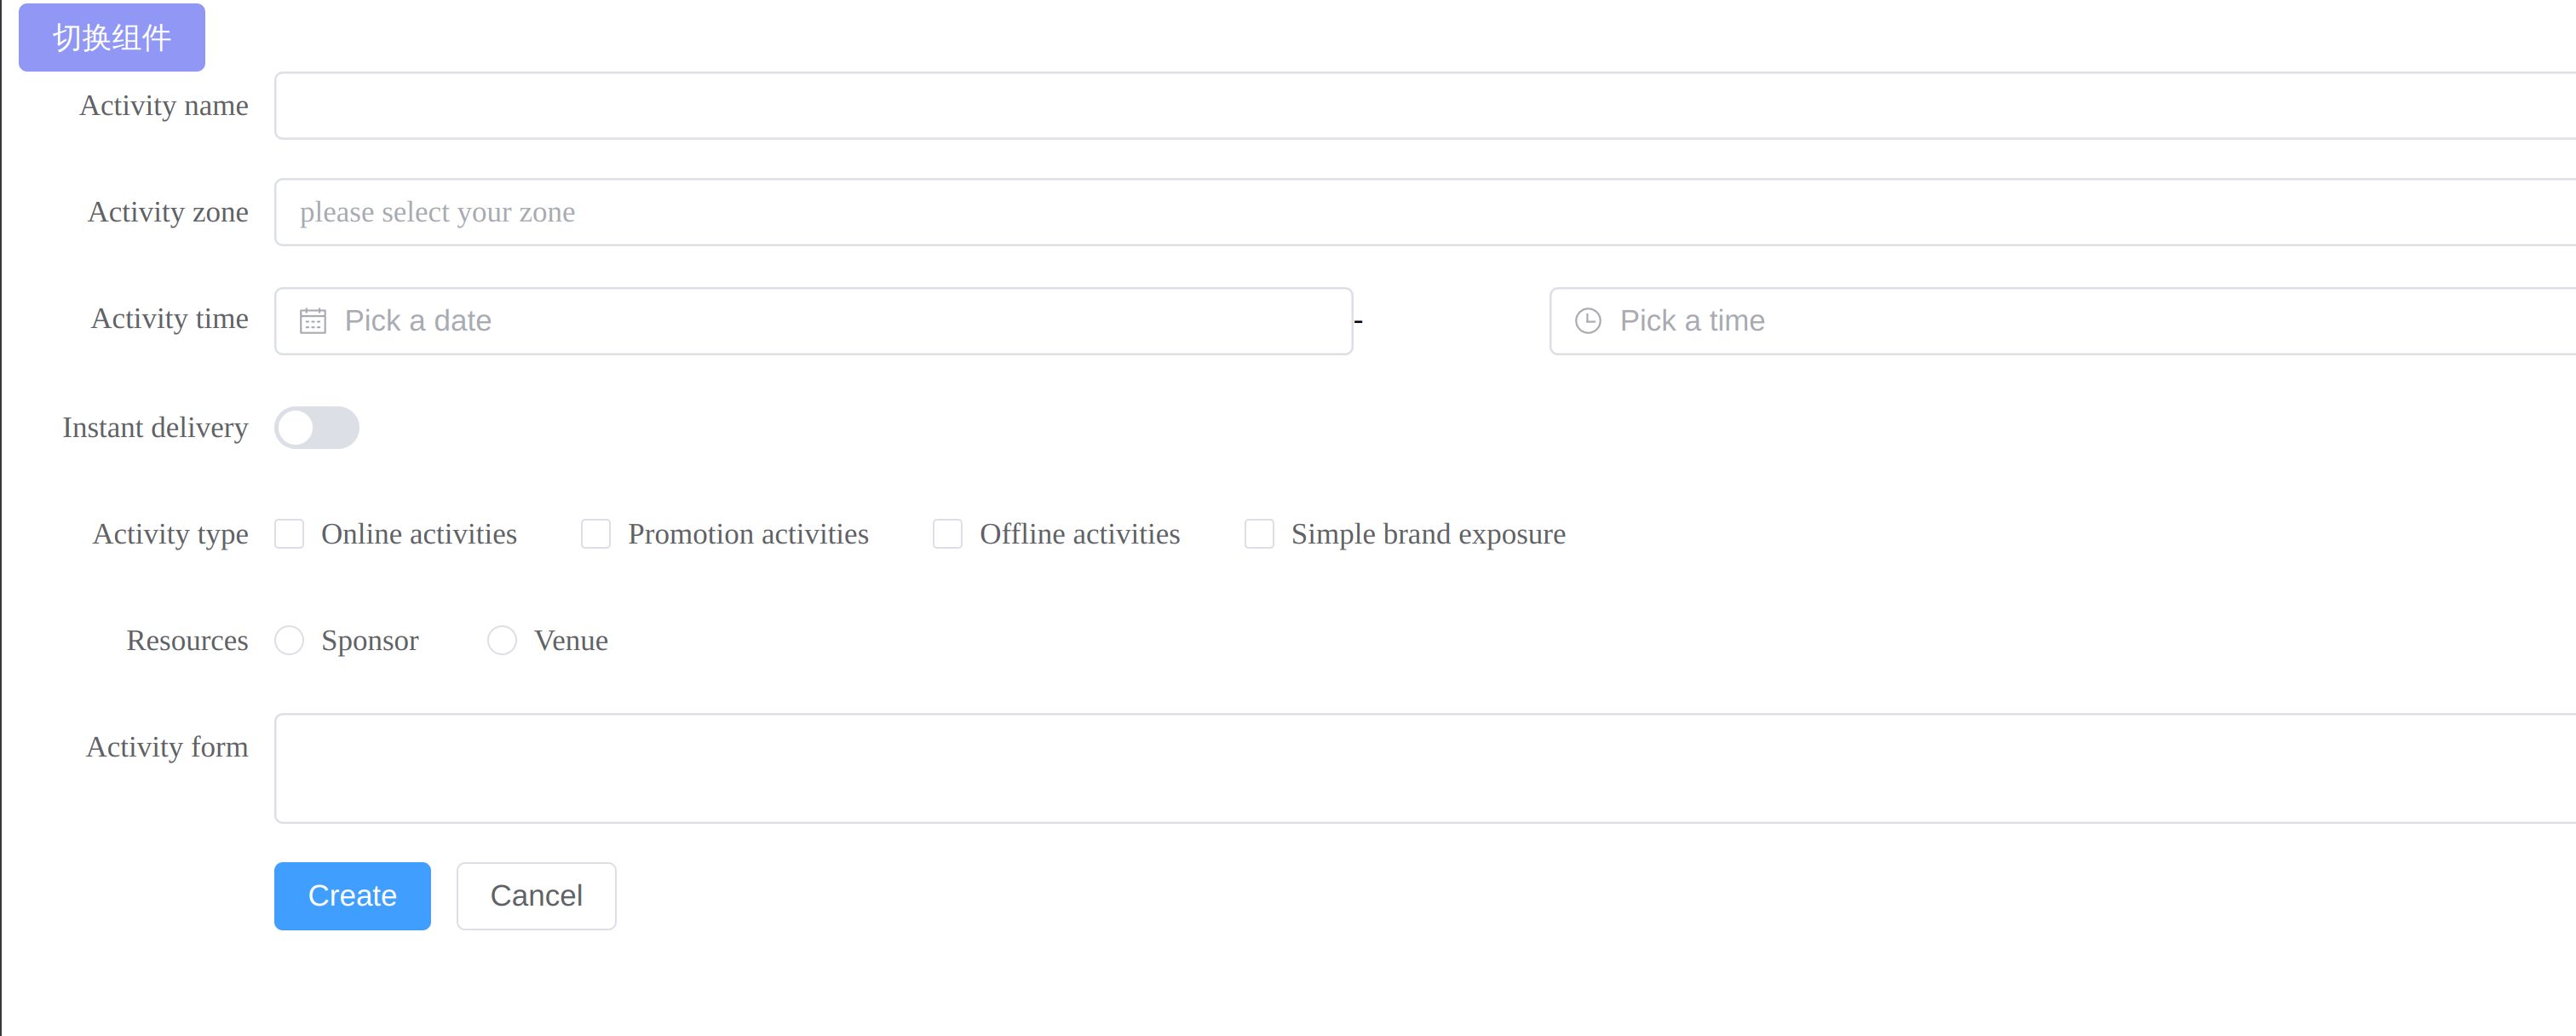Viewport: 2576px width, 1036px height.
Task: Open the Activity zone dropdown
Action: [x=1400, y=212]
